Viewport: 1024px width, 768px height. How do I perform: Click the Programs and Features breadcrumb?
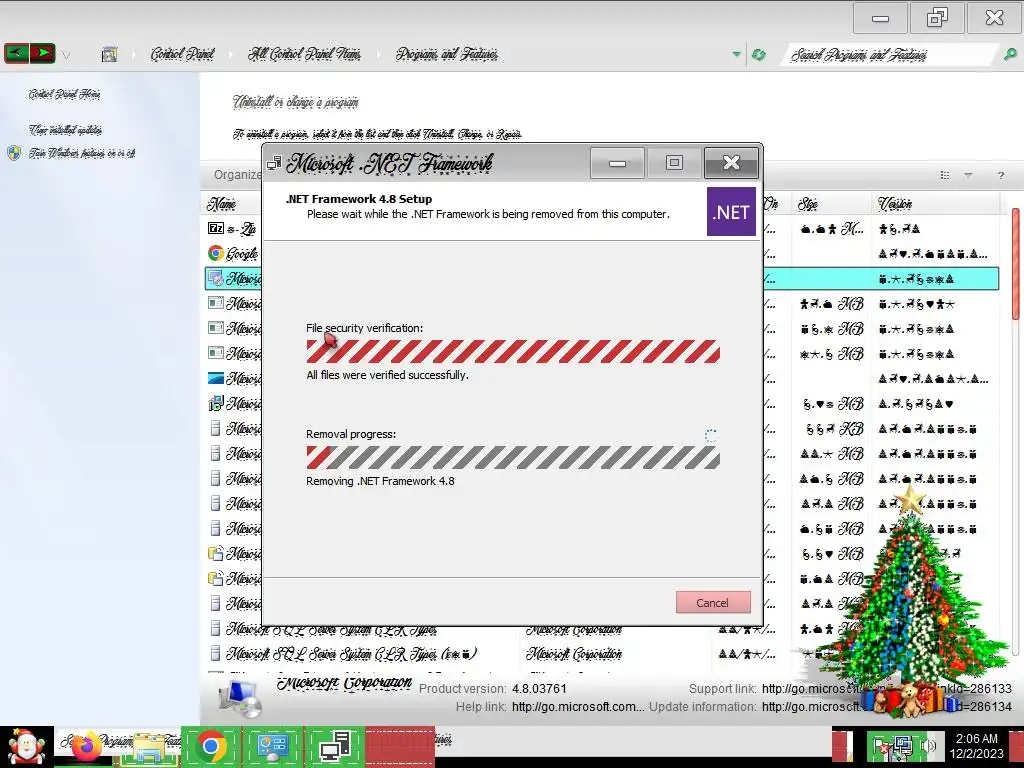[447, 54]
